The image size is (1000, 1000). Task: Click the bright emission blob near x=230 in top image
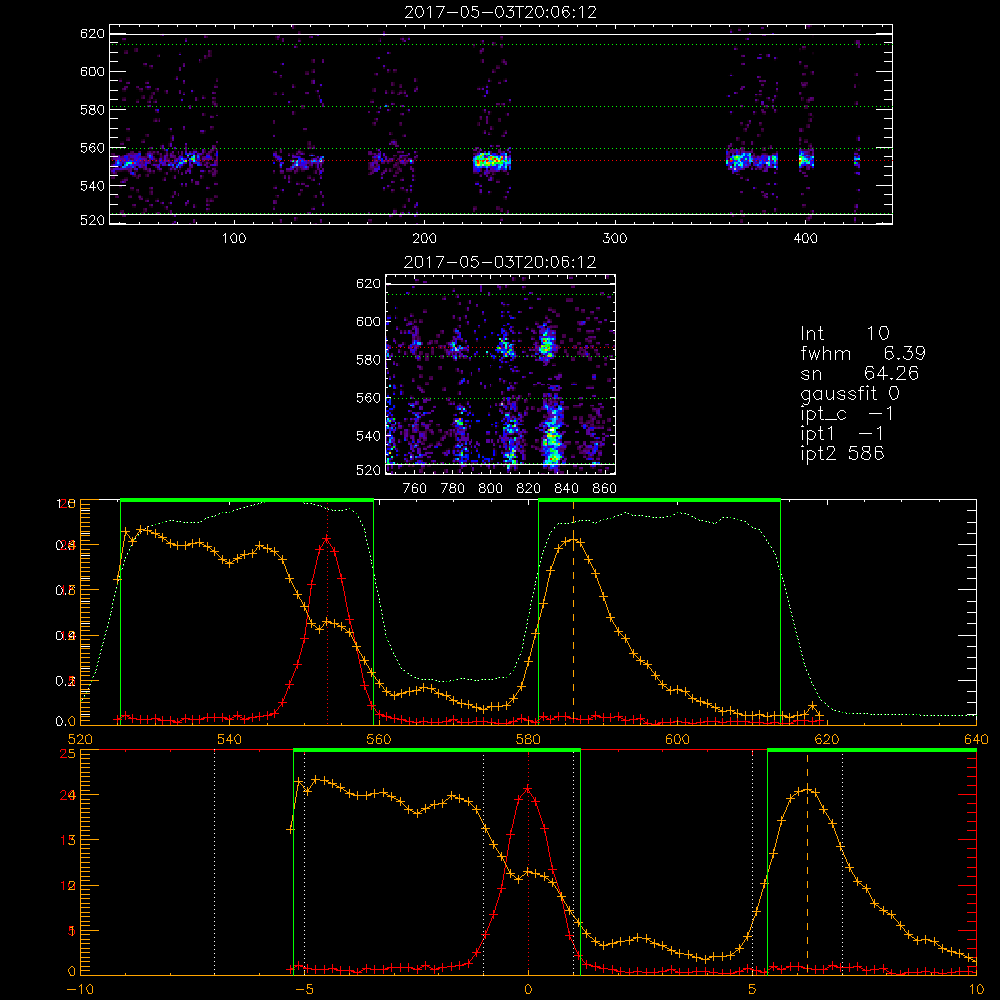tap(492, 161)
